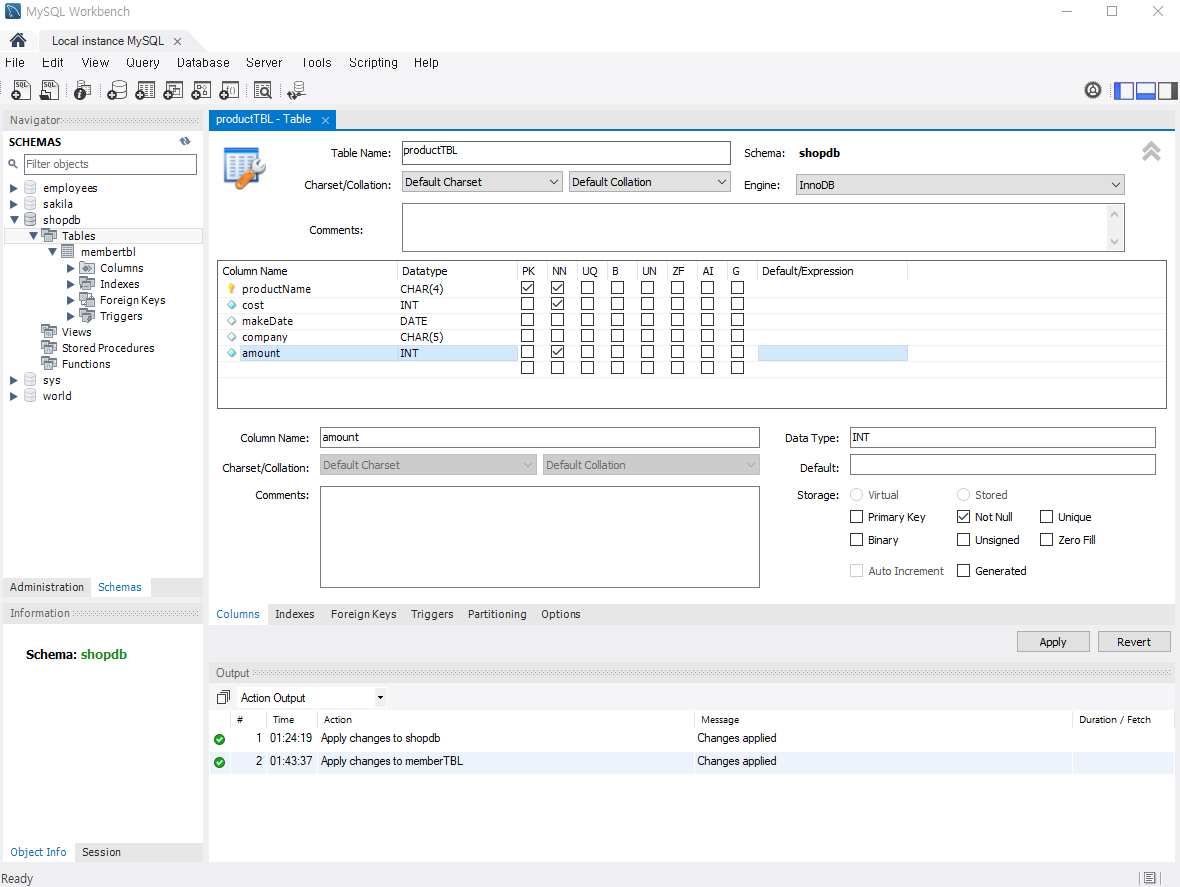Switch to the Partitioning tab
The width and height of the screenshot is (1180, 887).
(497, 615)
